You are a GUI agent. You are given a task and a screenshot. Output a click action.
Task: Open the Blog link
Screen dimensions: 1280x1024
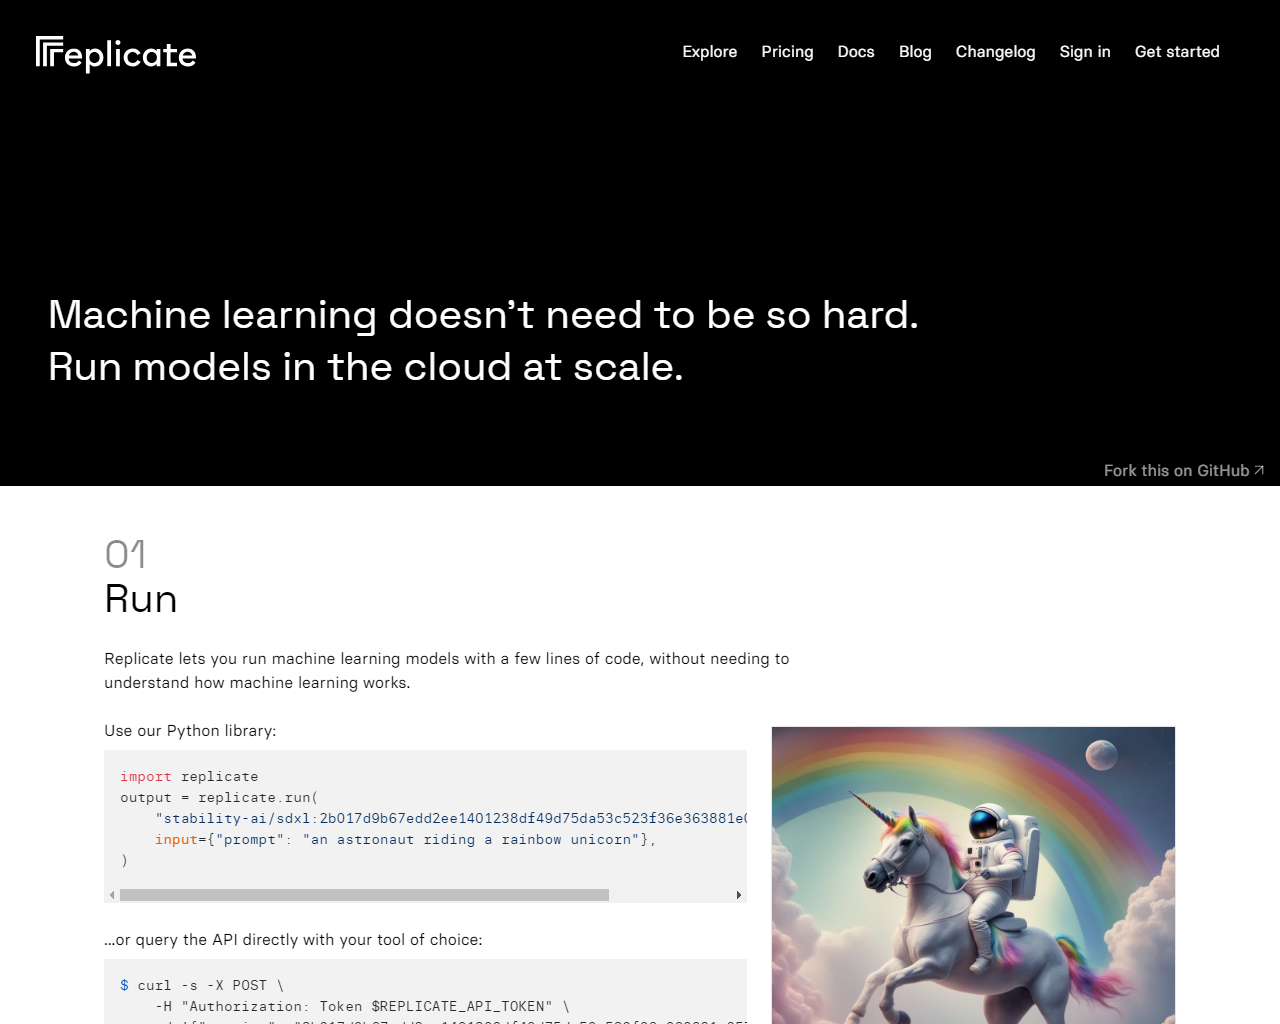tap(915, 52)
